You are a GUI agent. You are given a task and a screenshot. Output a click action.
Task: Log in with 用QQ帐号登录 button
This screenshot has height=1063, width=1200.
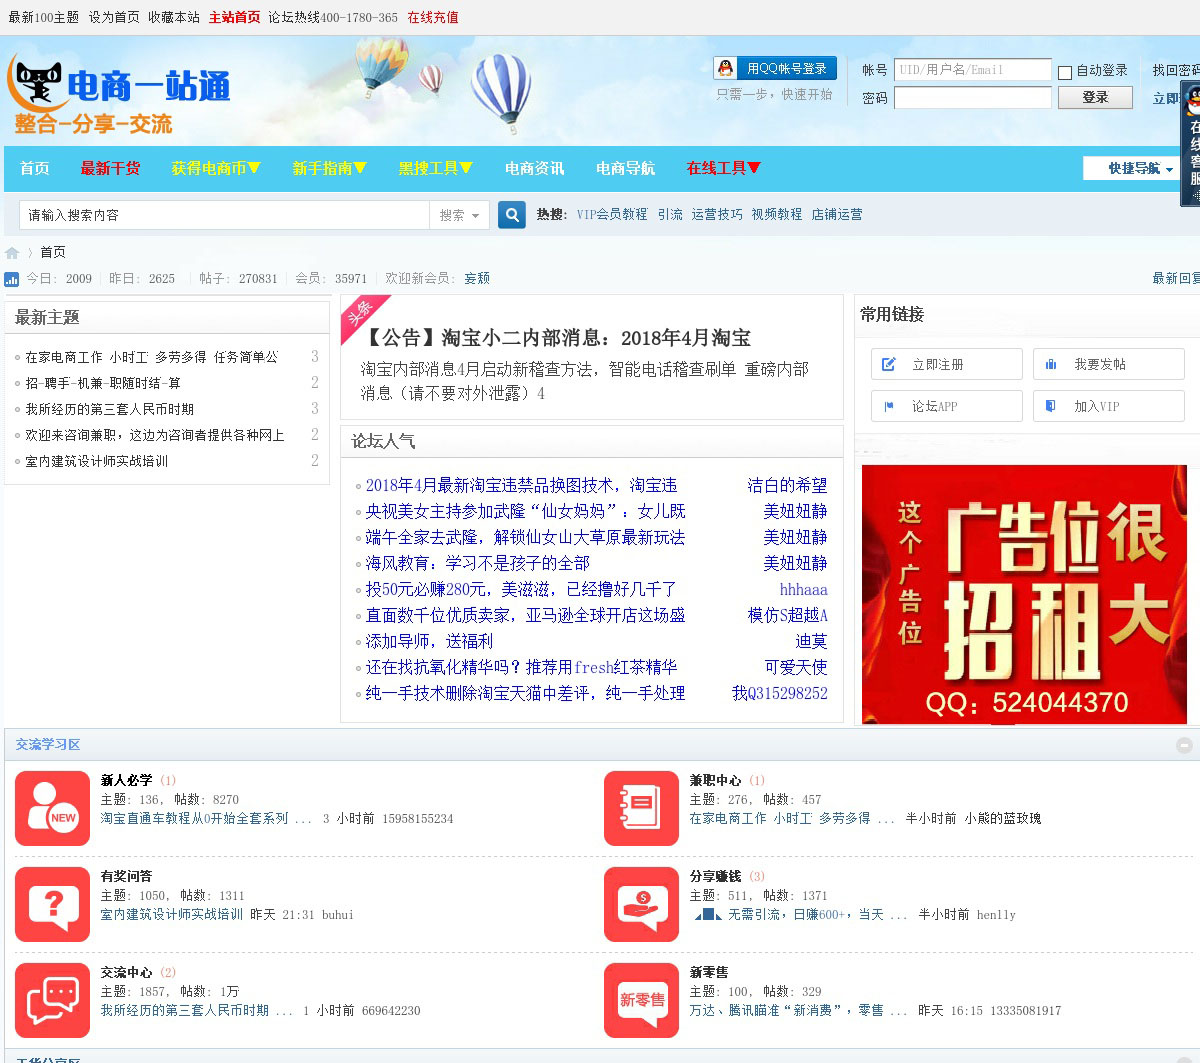(x=774, y=68)
